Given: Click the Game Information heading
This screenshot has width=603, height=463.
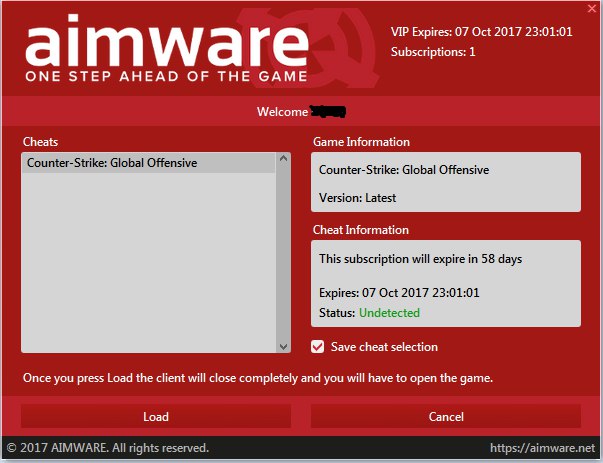Looking at the screenshot, I should [361, 142].
